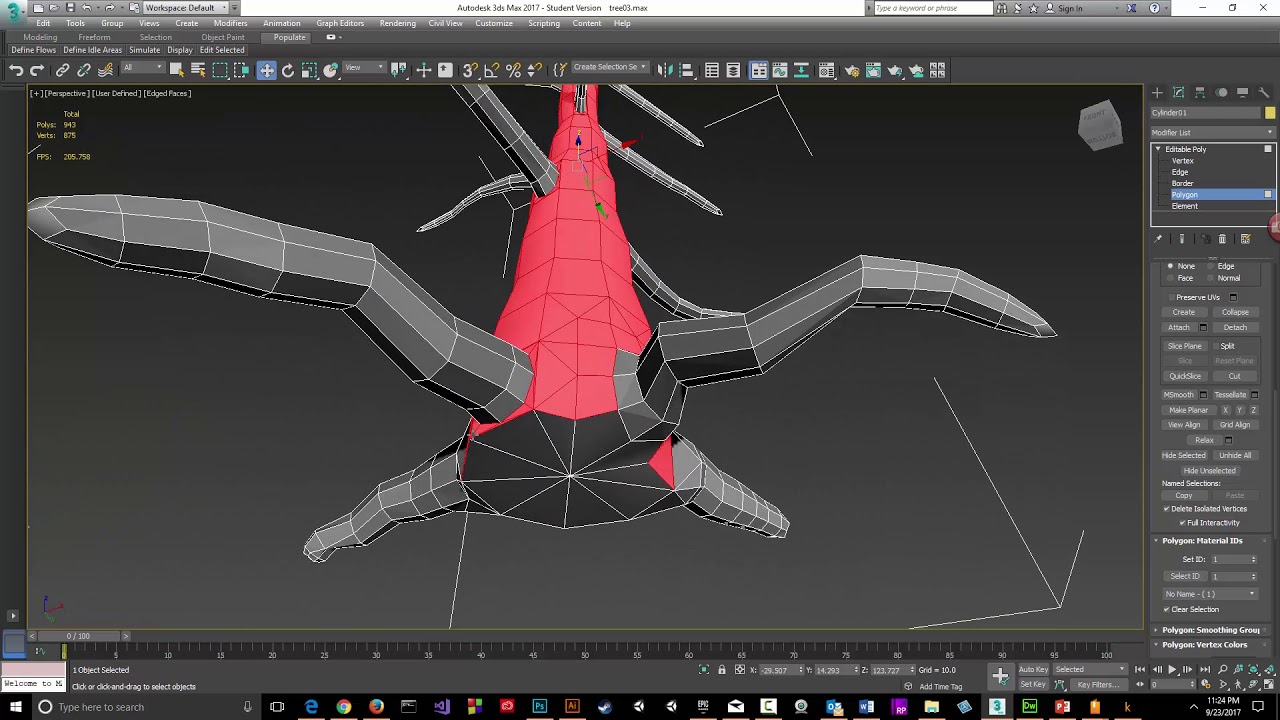The height and width of the screenshot is (720, 1280).
Task: Select the Edge constraint radio button
Action: pyautogui.click(x=1211, y=266)
